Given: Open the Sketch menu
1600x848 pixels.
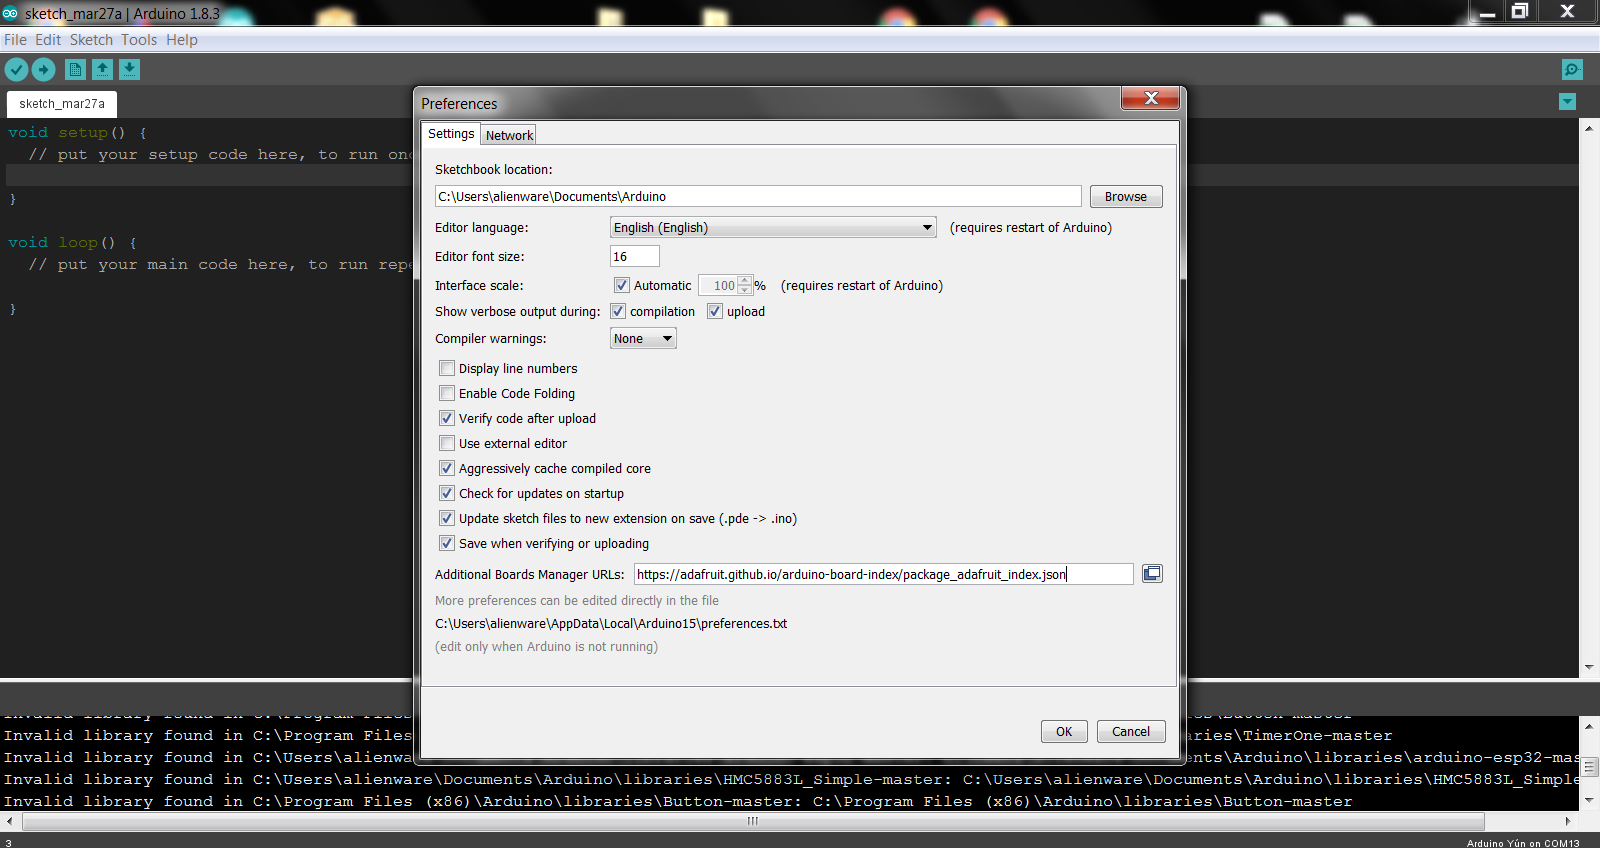Looking at the screenshot, I should [x=91, y=40].
